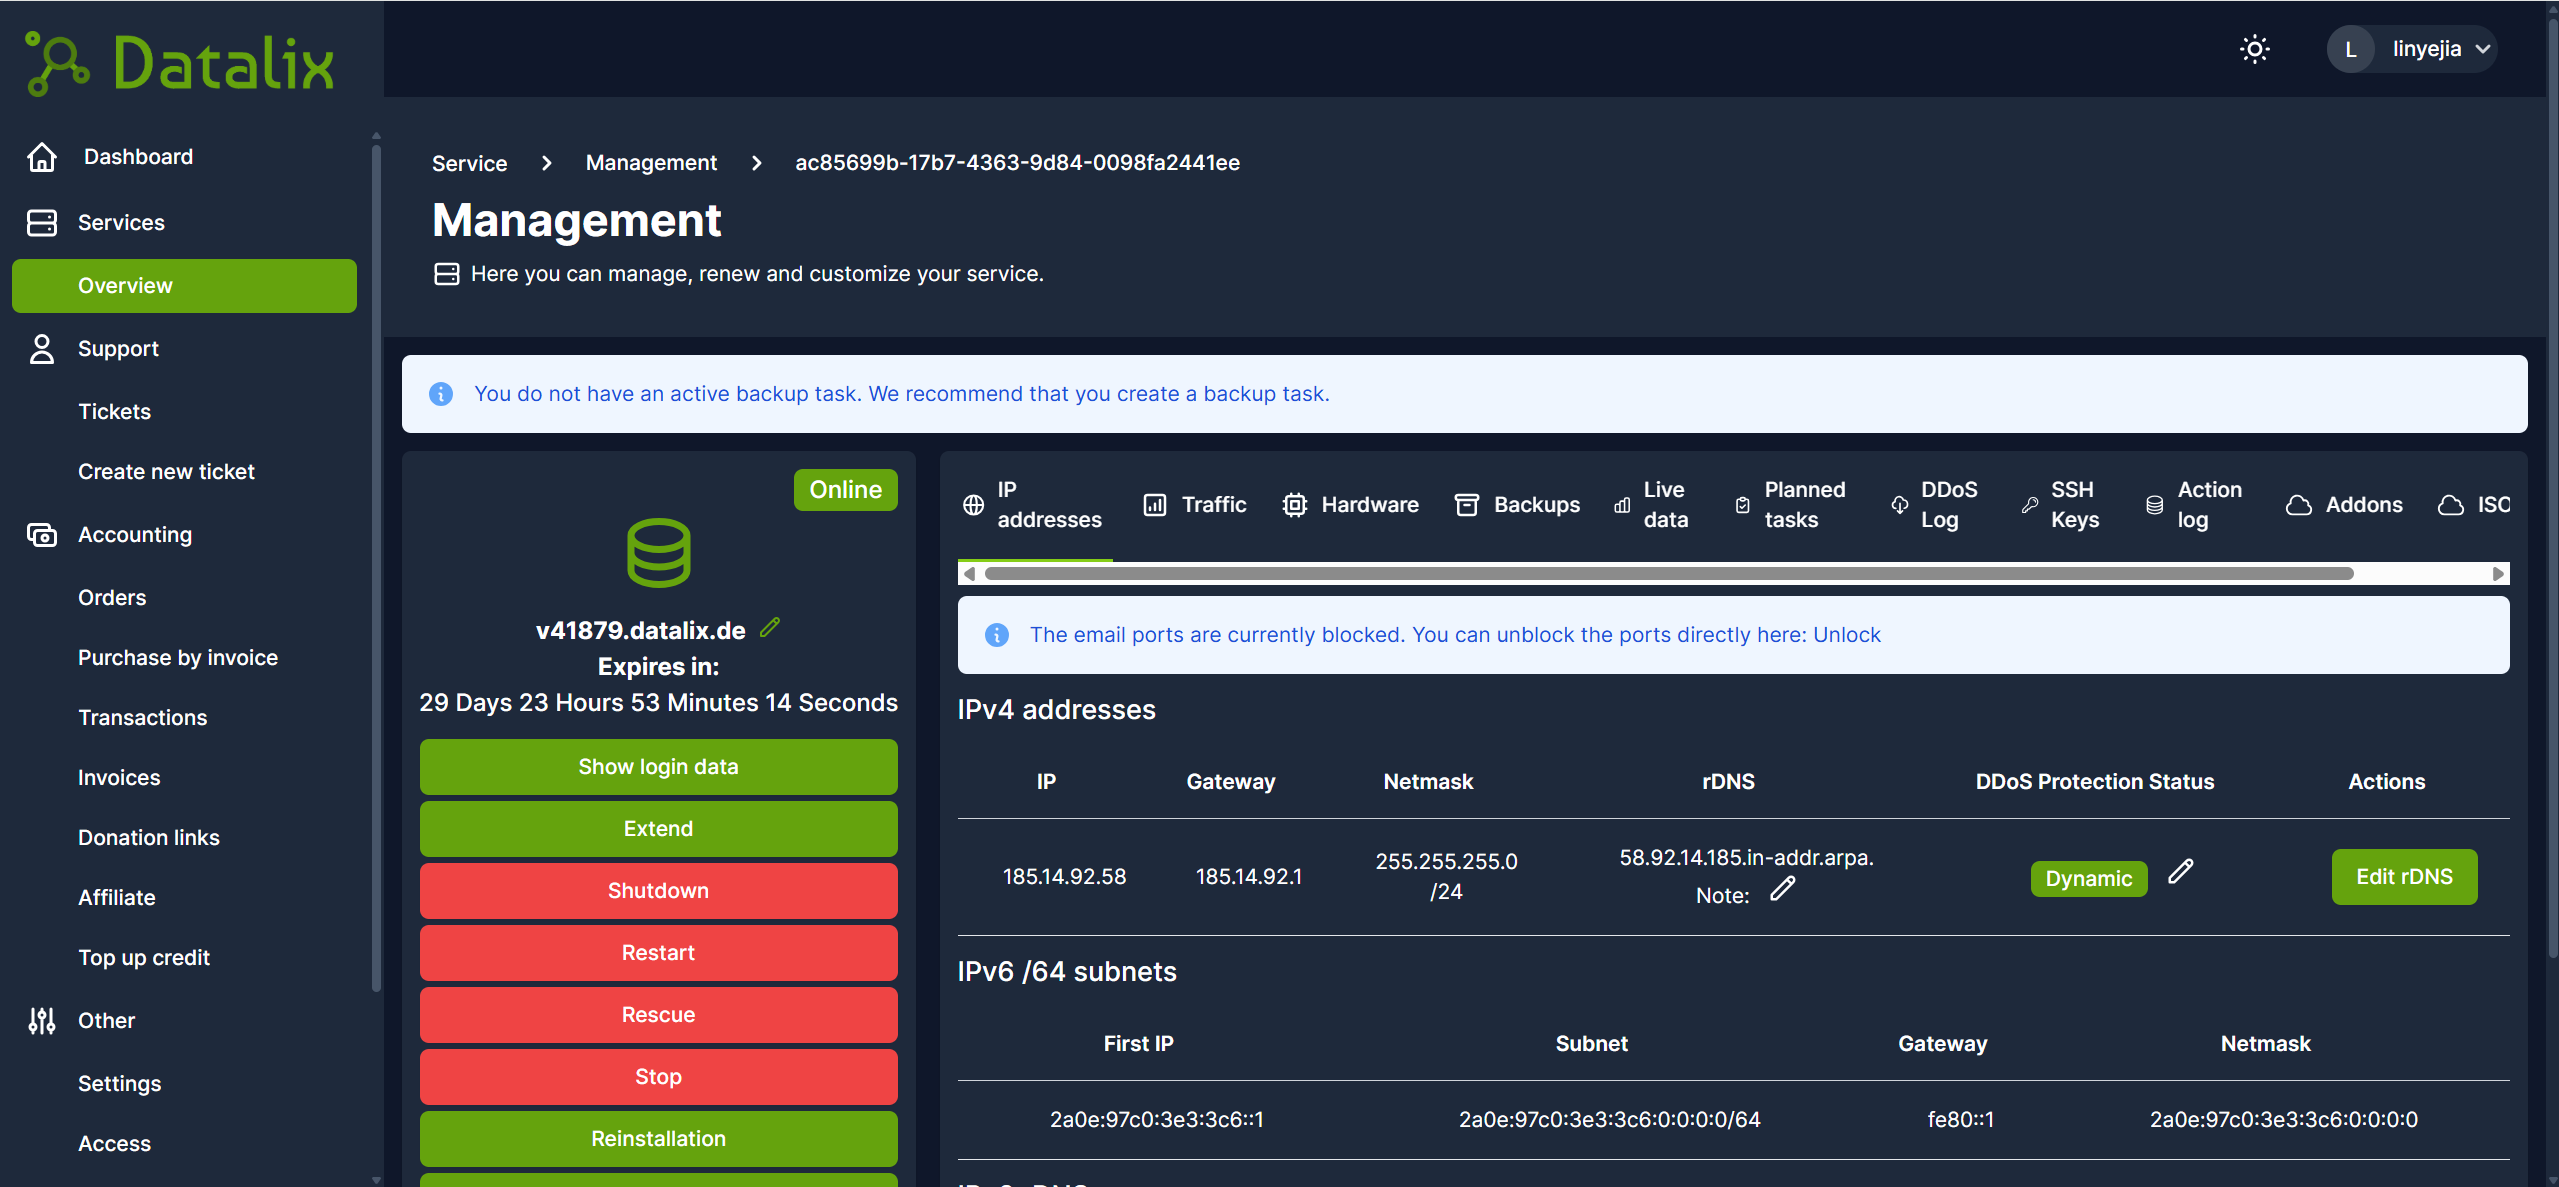Screen dimensions: 2559x1187
Task: Switch to the Addons tab
Action: 2344,505
